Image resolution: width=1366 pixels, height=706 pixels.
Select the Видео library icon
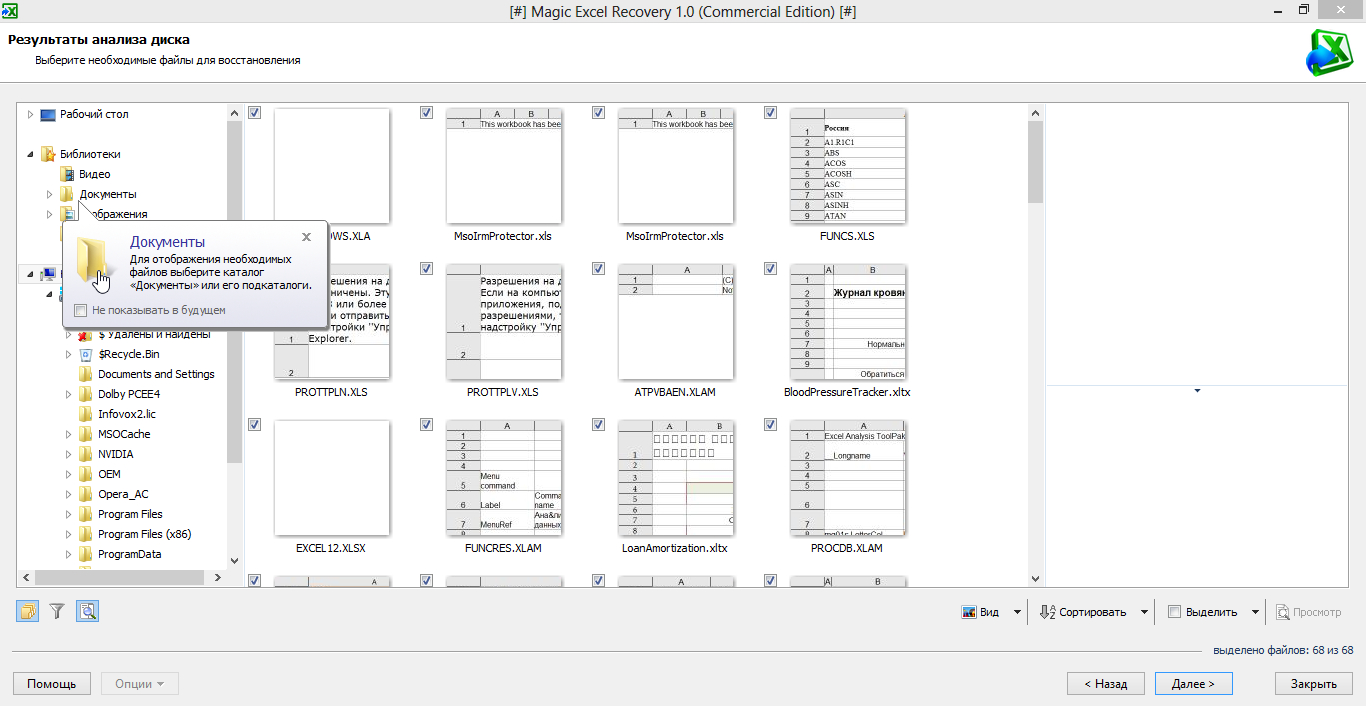[67, 174]
